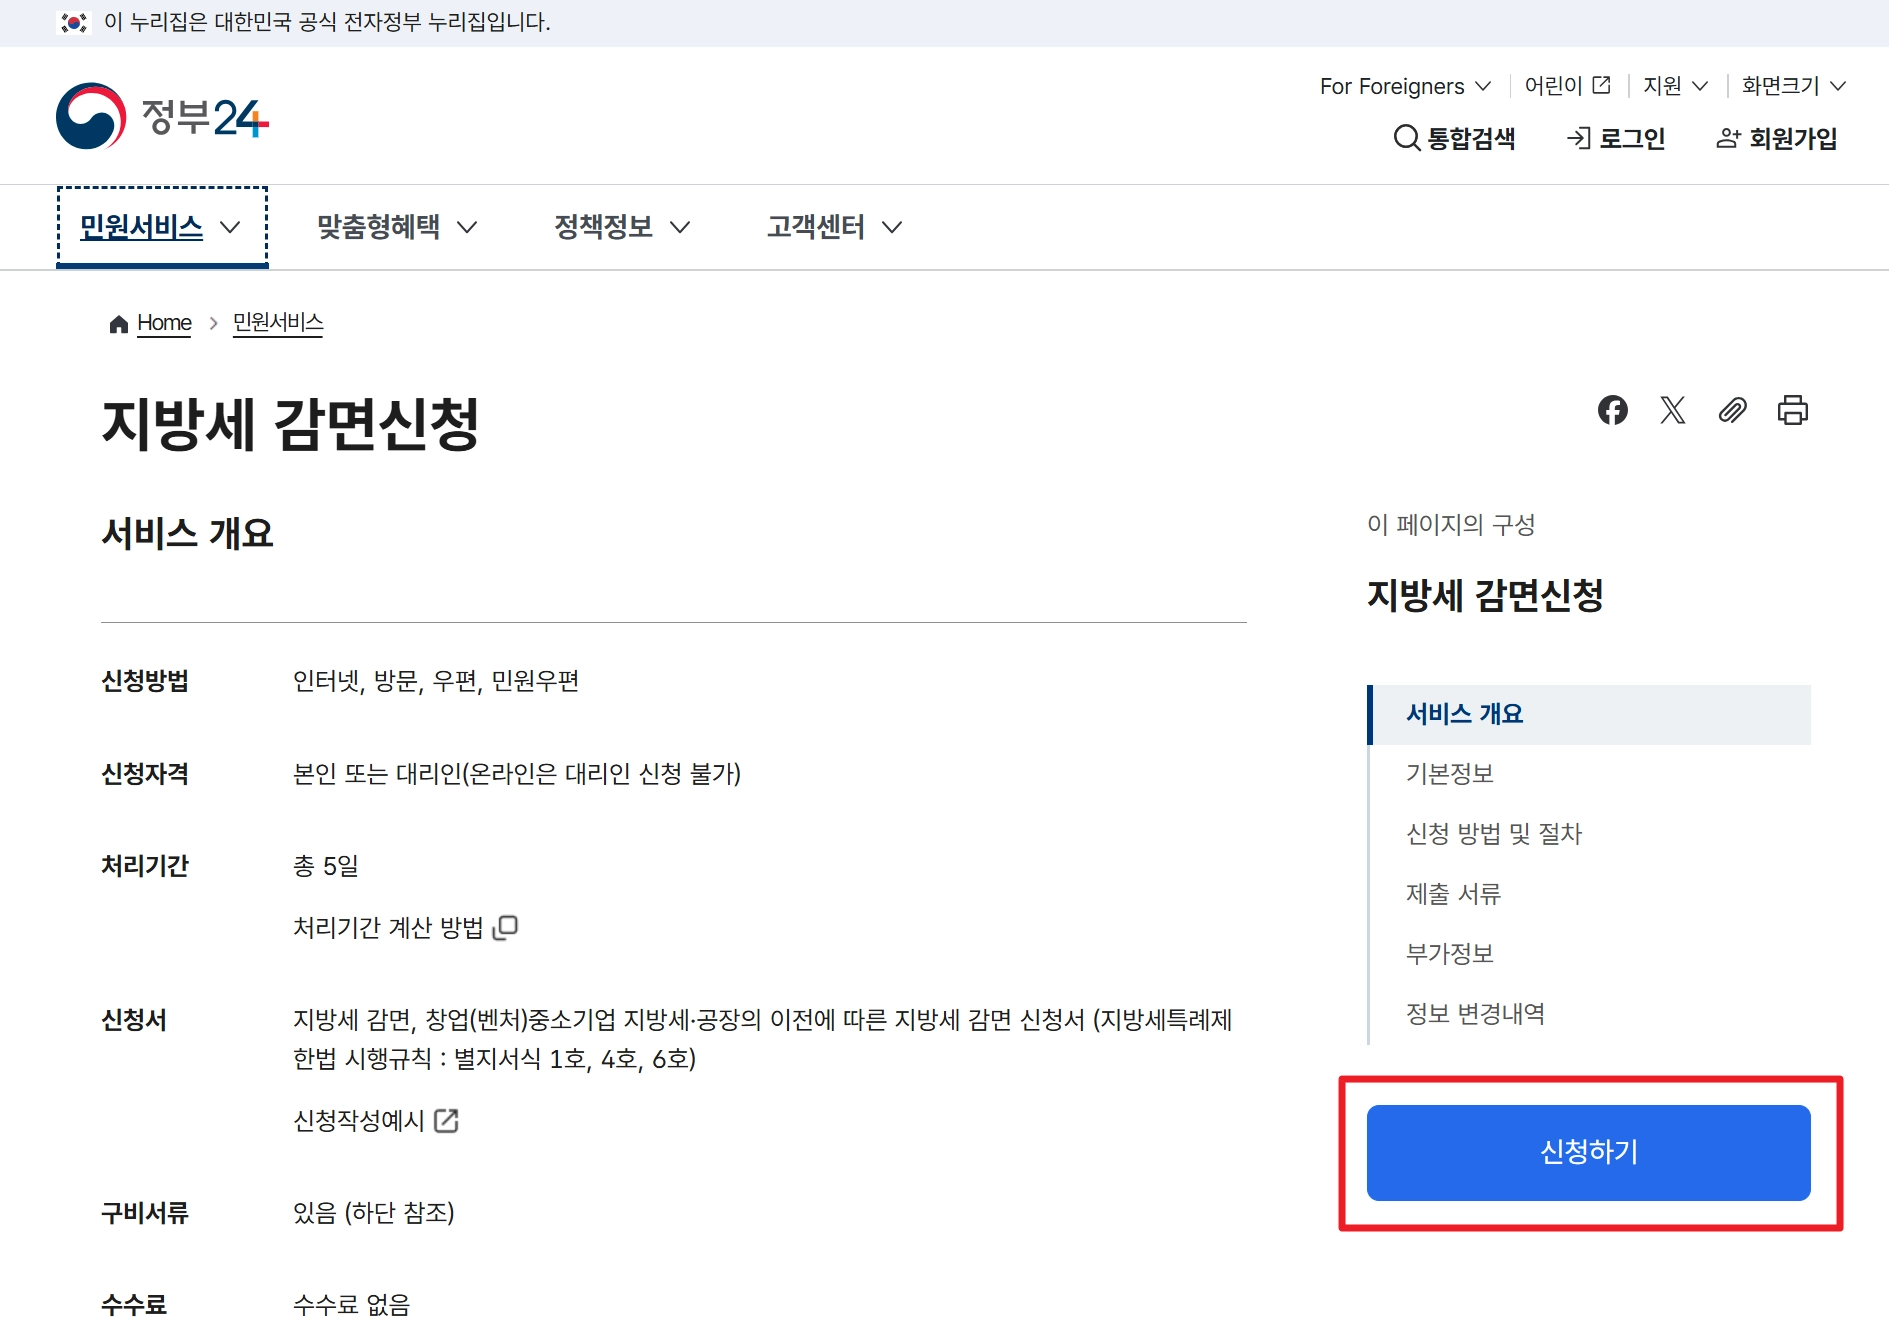Viewport: 1889px width, 1340px height.
Task: Select 제출 서류 in page navigation
Action: [1452, 894]
